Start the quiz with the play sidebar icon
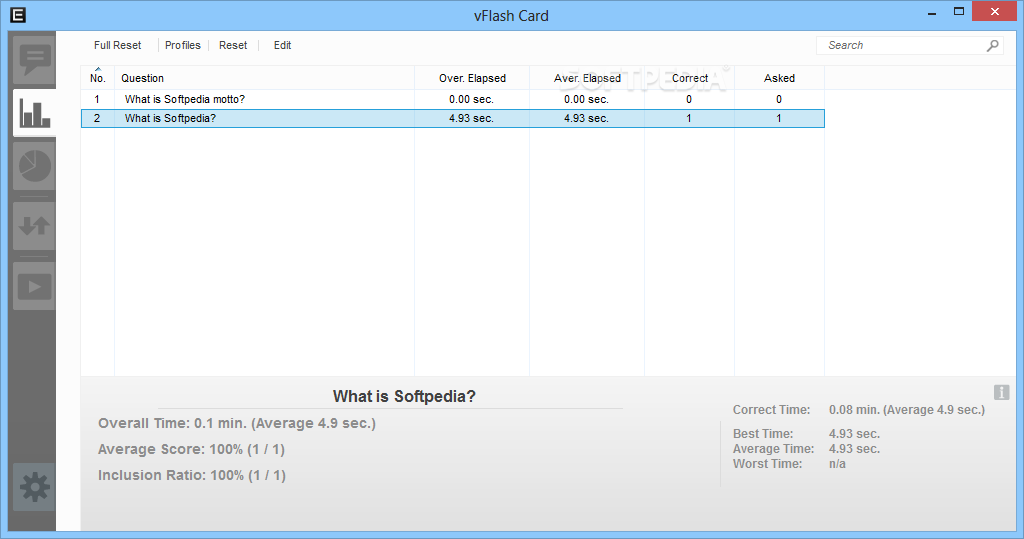Viewport: 1024px width, 539px height. point(34,286)
